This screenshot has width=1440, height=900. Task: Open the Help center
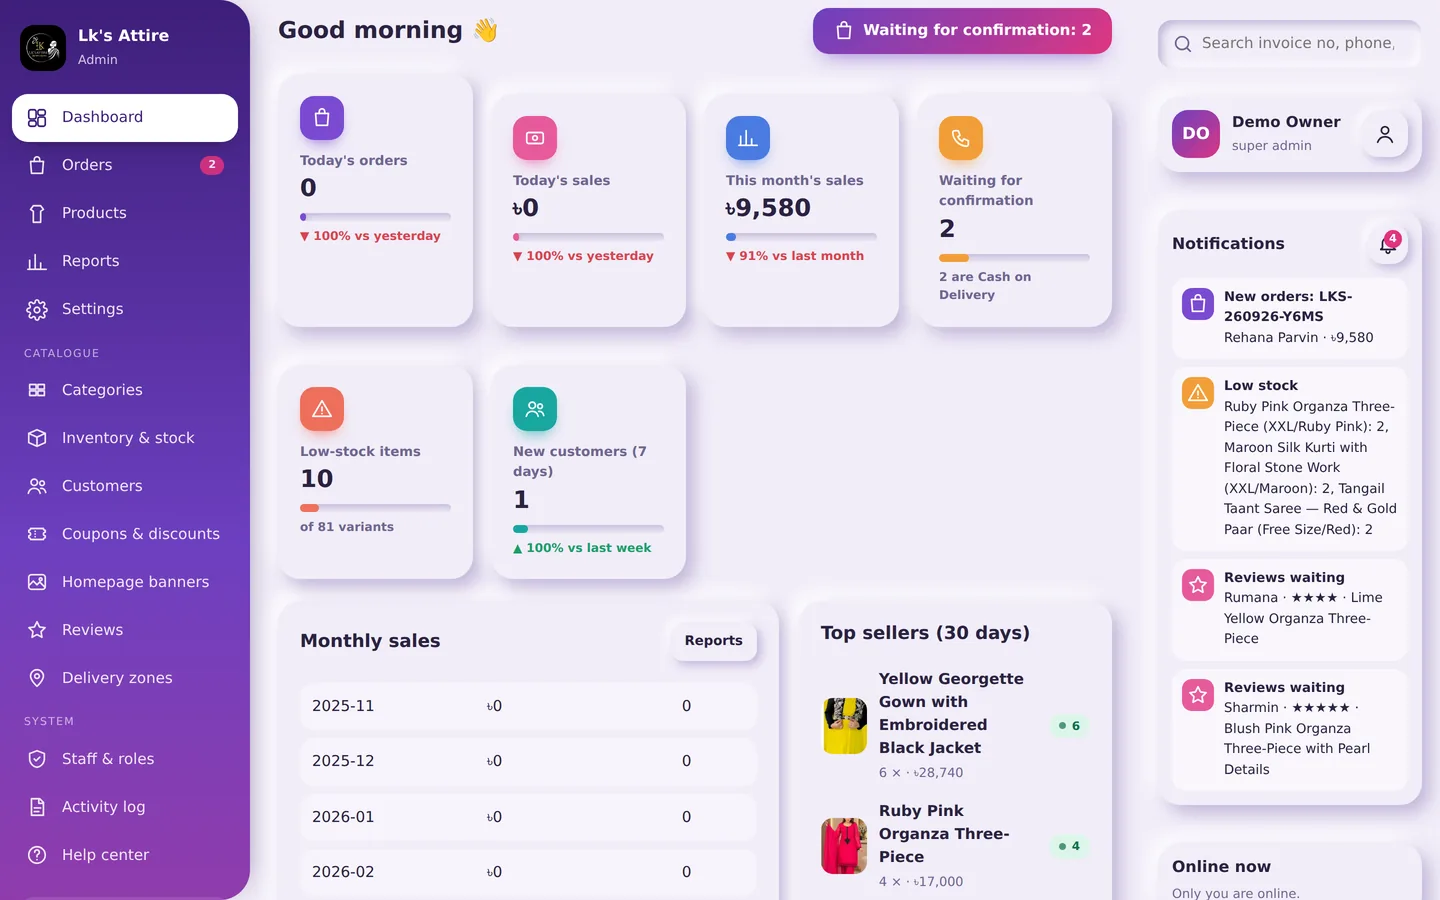coord(125,856)
